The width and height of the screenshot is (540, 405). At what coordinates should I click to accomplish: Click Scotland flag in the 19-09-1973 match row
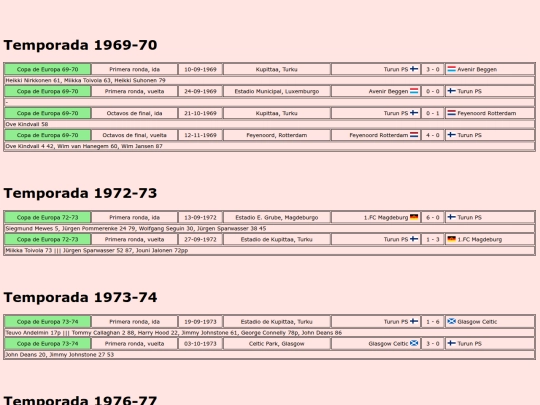coord(451,321)
